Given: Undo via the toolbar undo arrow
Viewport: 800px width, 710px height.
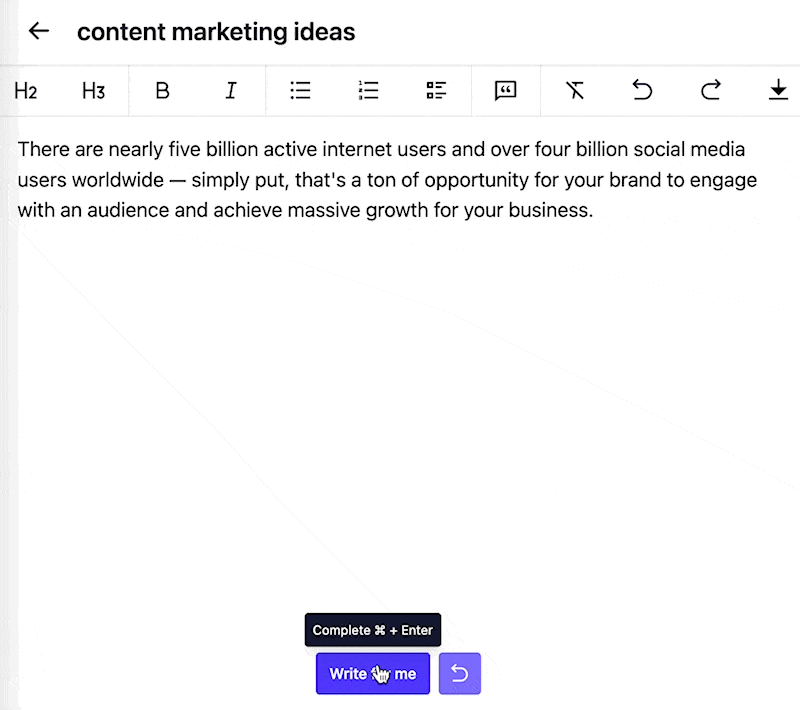Looking at the screenshot, I should click(x=642, y=91).
